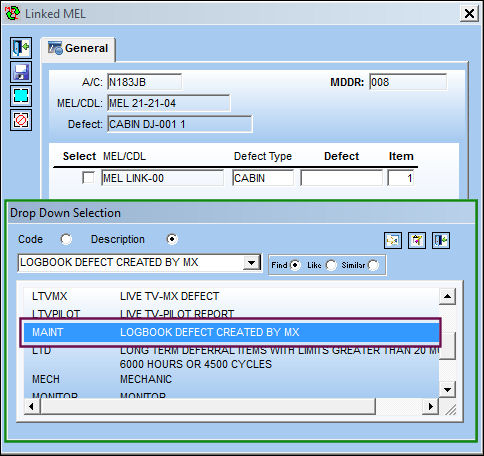Click the Item field showing 1
The width and height of the screenshot is (484, 456).
tap(401, 178)
